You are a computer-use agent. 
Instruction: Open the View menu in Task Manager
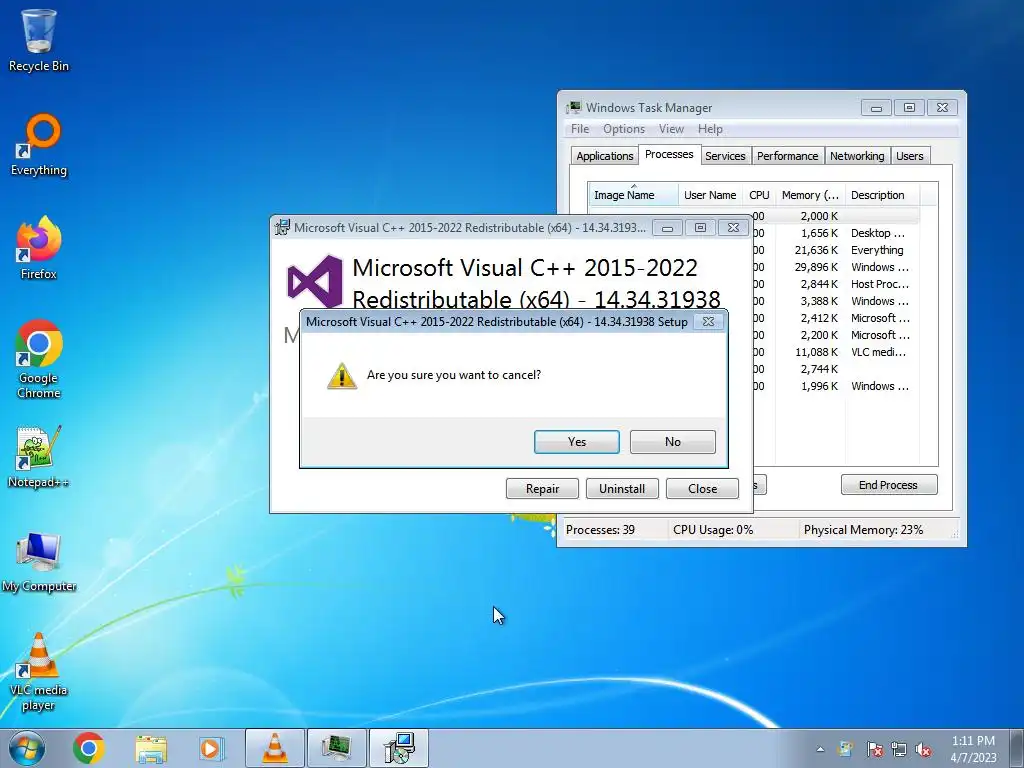671,129
